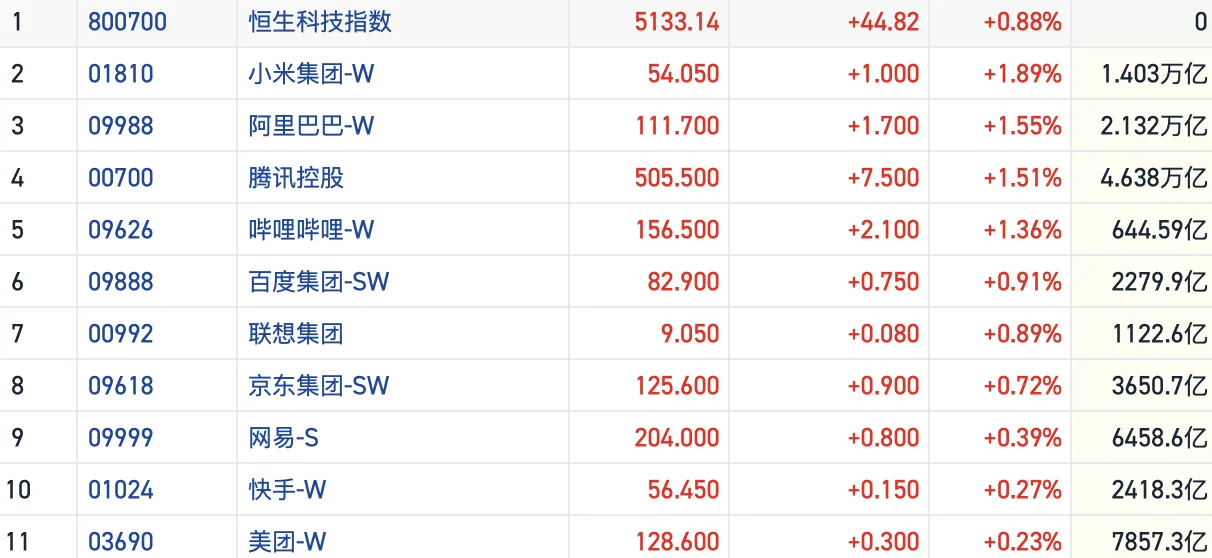Select the 美团-W stock name
Viewport: 1212px width, 558px height.
pyautogui.click(x=288, y=542)
